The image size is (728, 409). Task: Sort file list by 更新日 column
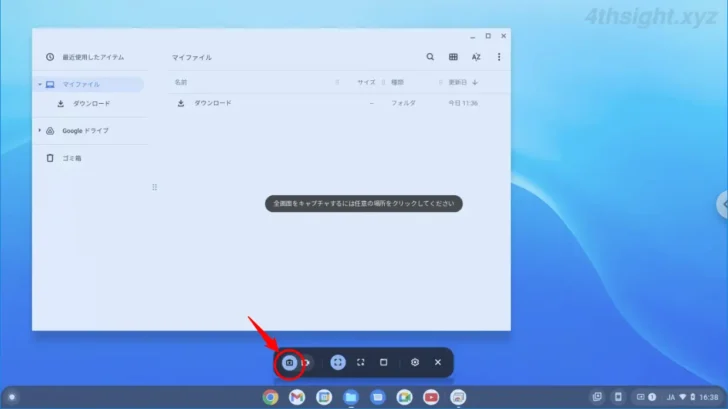coord(458,82)
